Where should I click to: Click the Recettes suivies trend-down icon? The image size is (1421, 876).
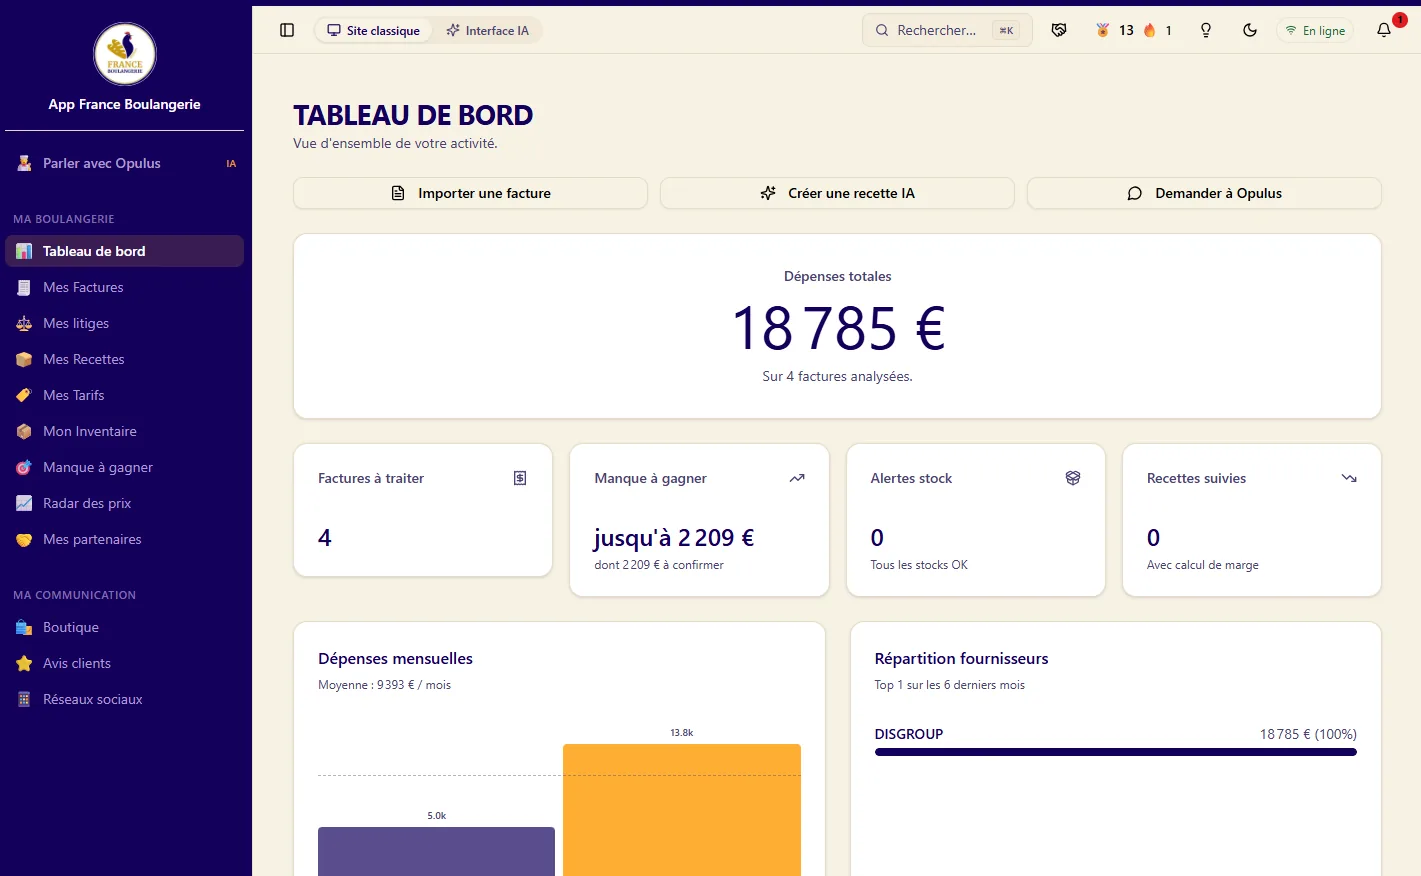click(1349, 478)
